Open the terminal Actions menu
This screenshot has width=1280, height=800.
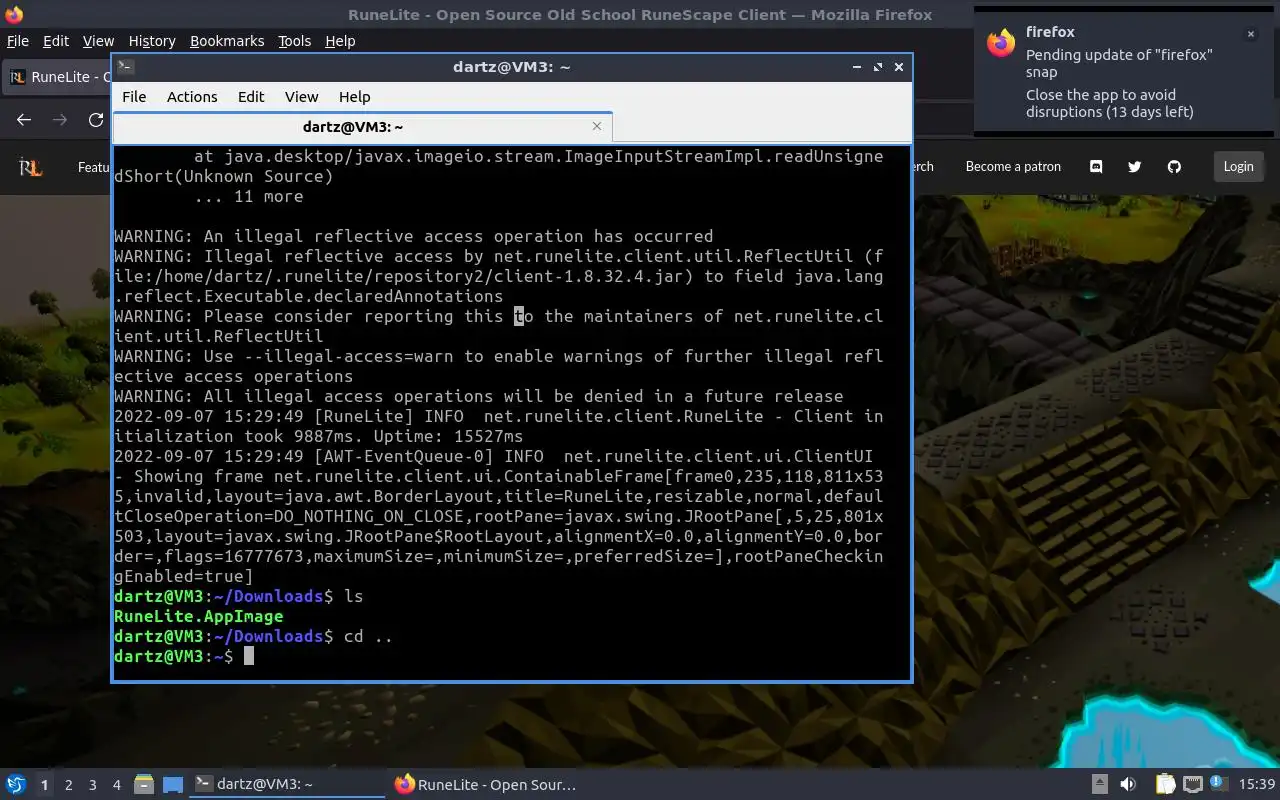pos(192,97)
